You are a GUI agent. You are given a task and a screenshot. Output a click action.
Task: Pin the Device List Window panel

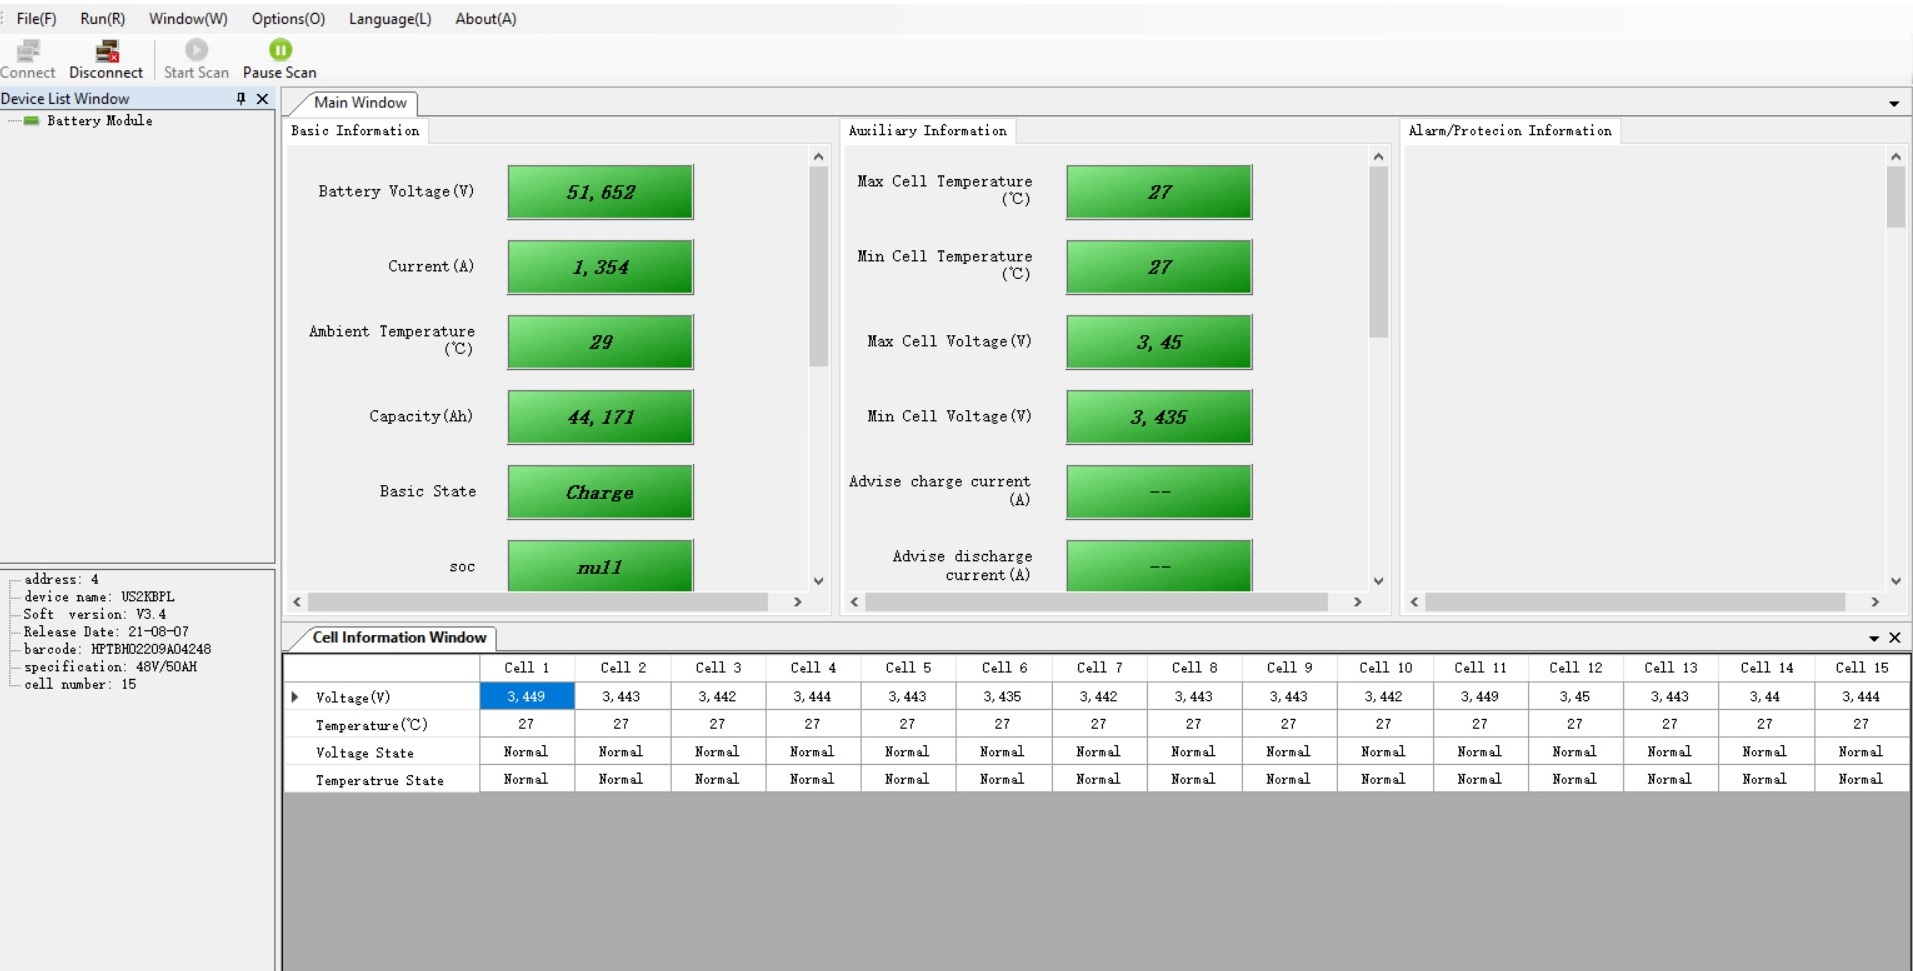tap(241, 98)
